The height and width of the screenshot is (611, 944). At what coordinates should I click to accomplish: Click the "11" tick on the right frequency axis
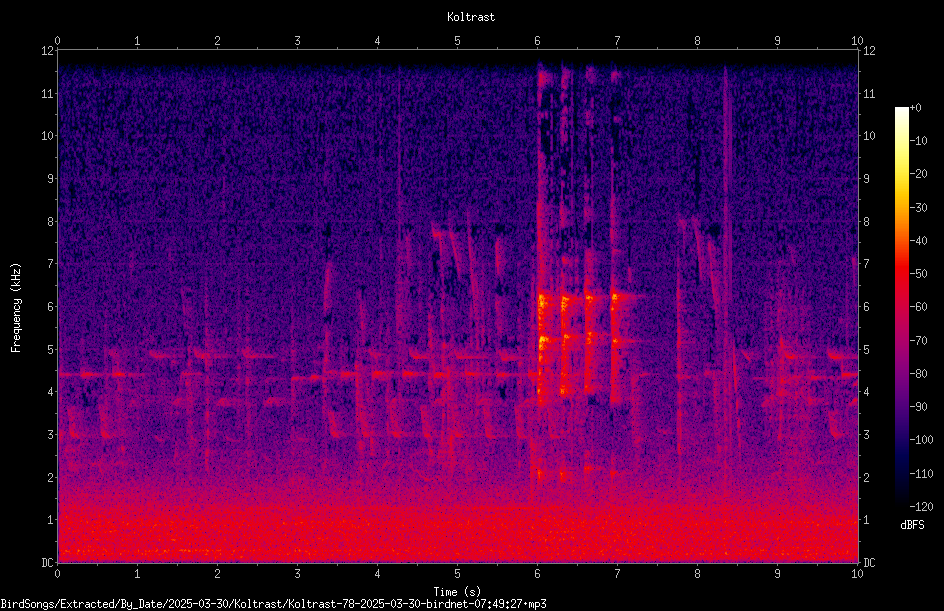tap(869, 93)
